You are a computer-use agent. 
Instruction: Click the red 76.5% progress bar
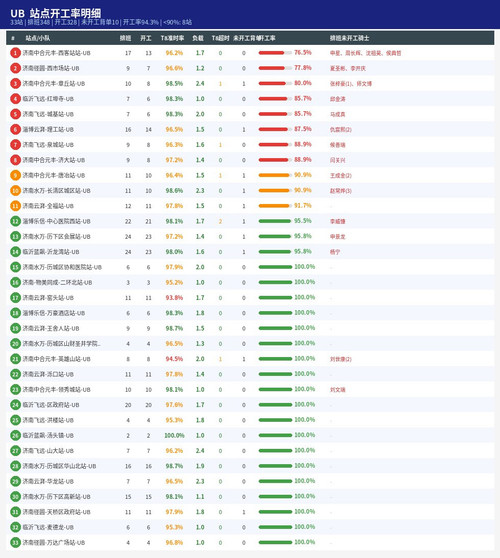pos(275,53)
